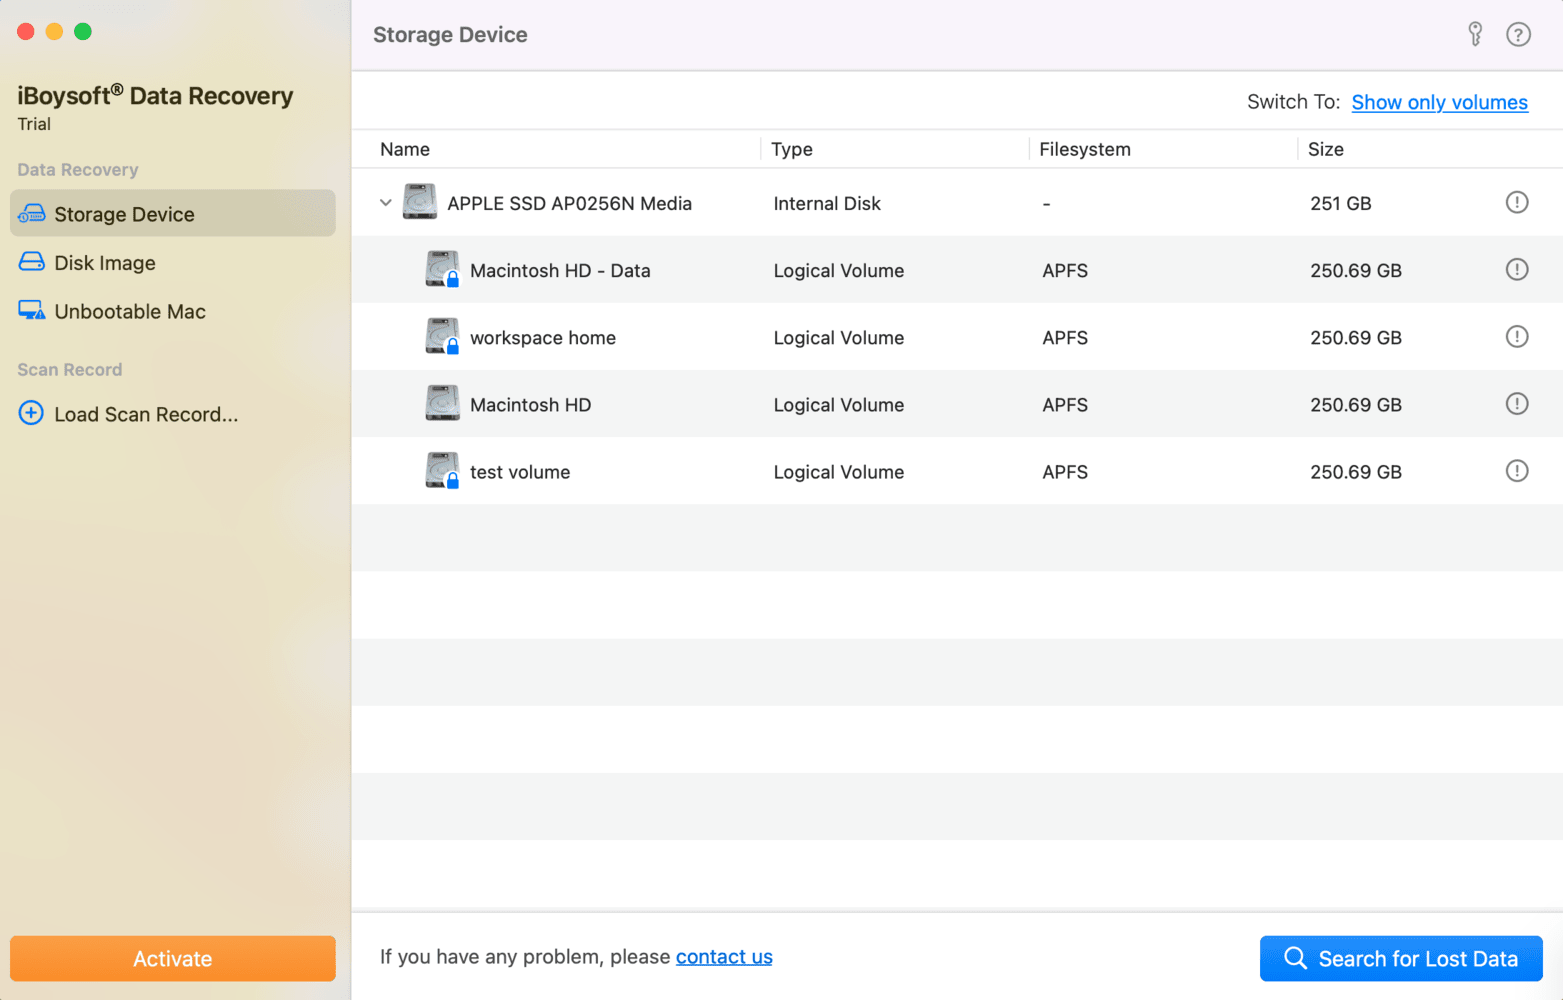Screen dimensions: 1563x1000
Task: Collapse the APPLE SSD AP0256N Media tree
Action: [x=385, y=203]
